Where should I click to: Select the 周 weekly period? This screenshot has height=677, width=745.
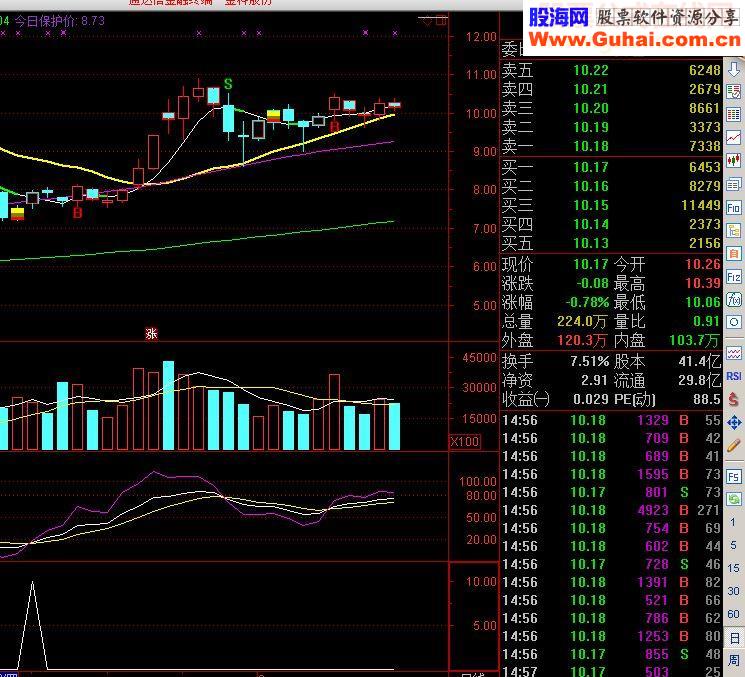(x=734, y=660)
